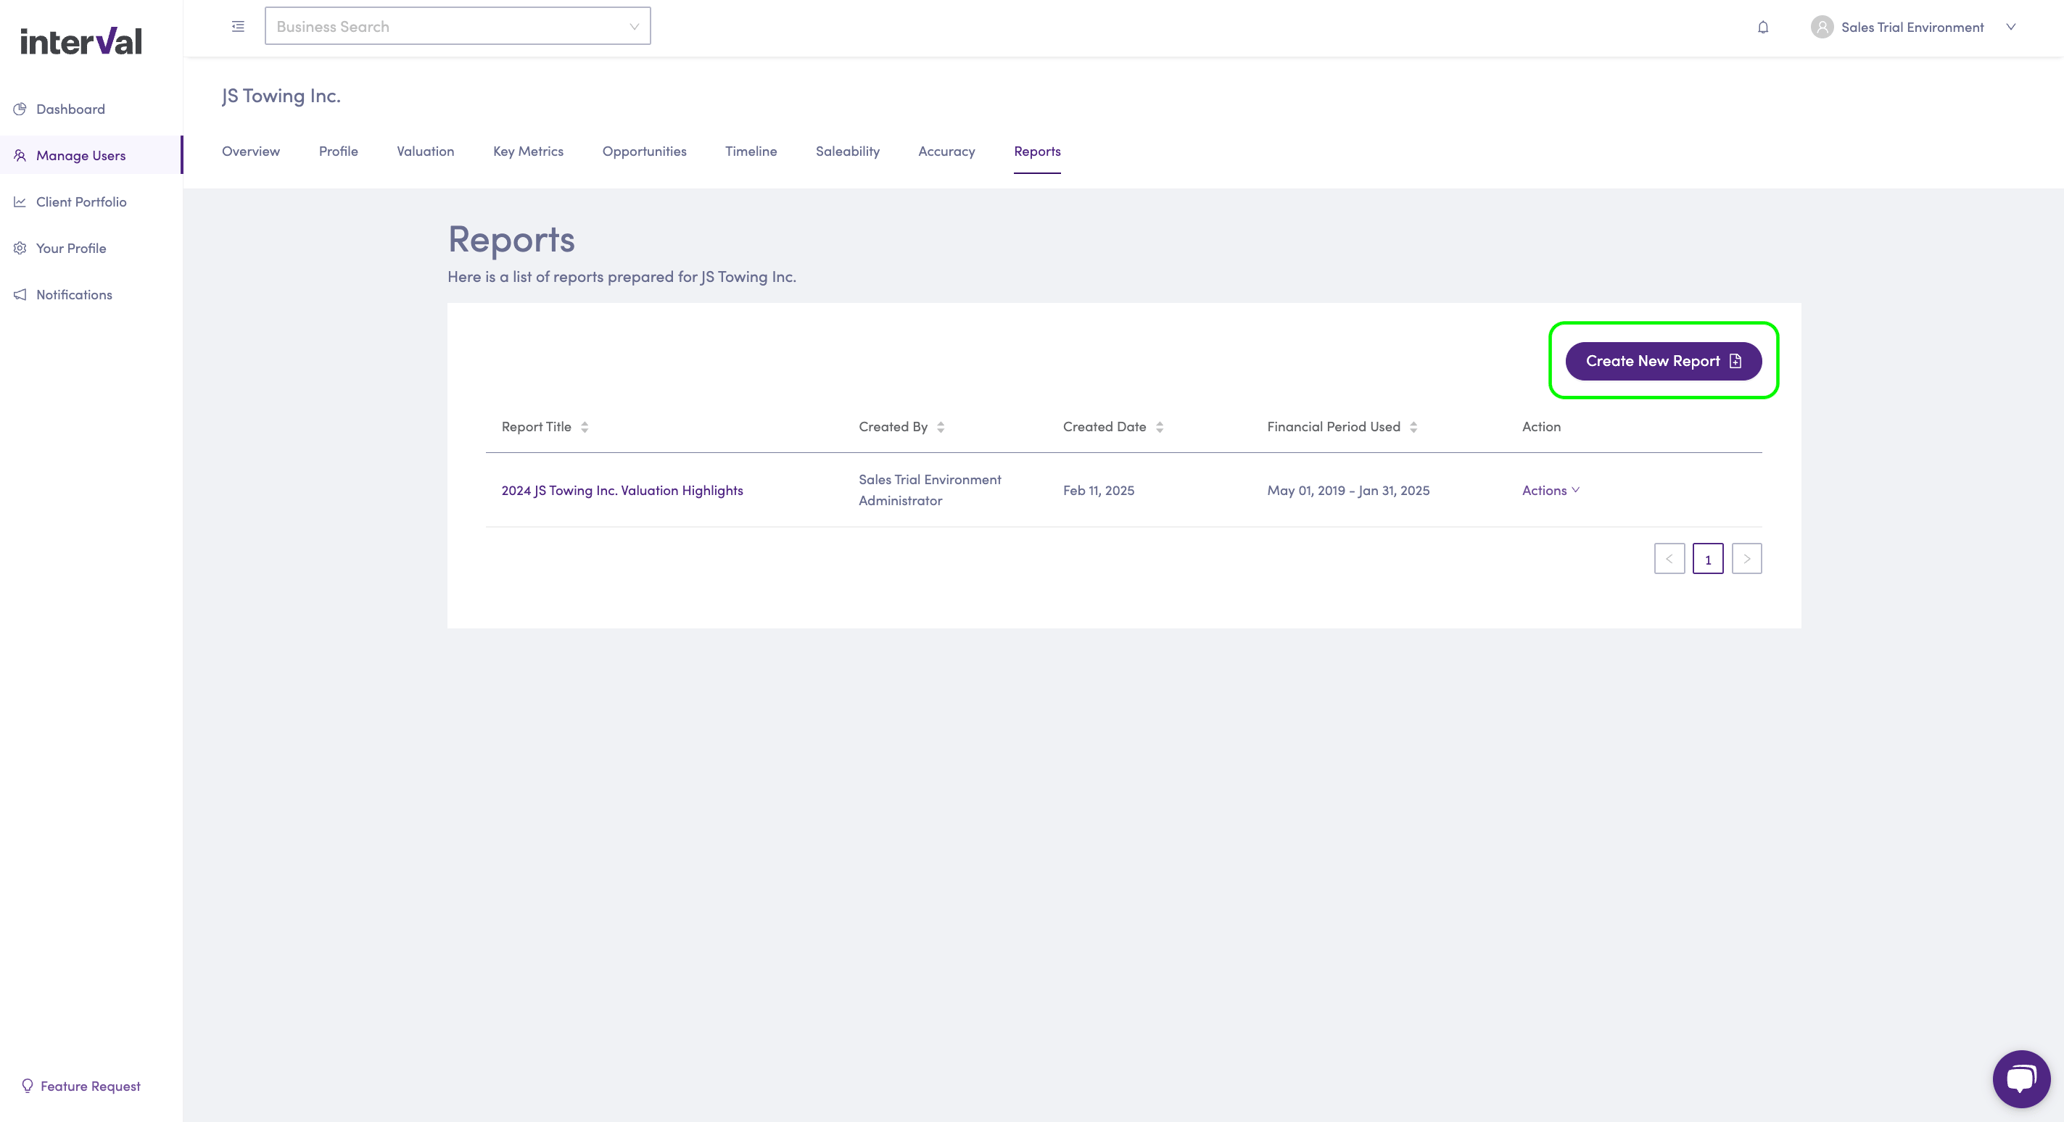Switch to the Timeline tab
2064x1122 pixels.
tap(751, 151)
